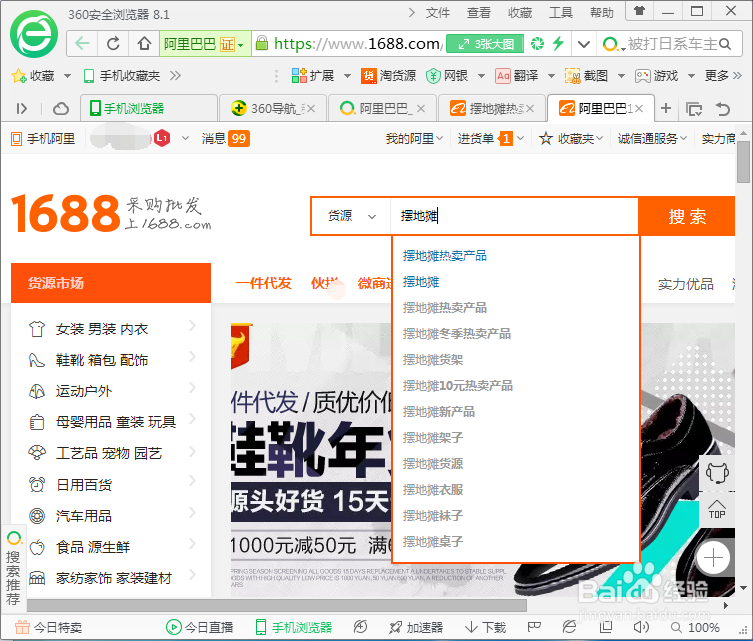Open the 截图 screenshot tool
This screenshot has width=753, height=641.
(586, 75)
